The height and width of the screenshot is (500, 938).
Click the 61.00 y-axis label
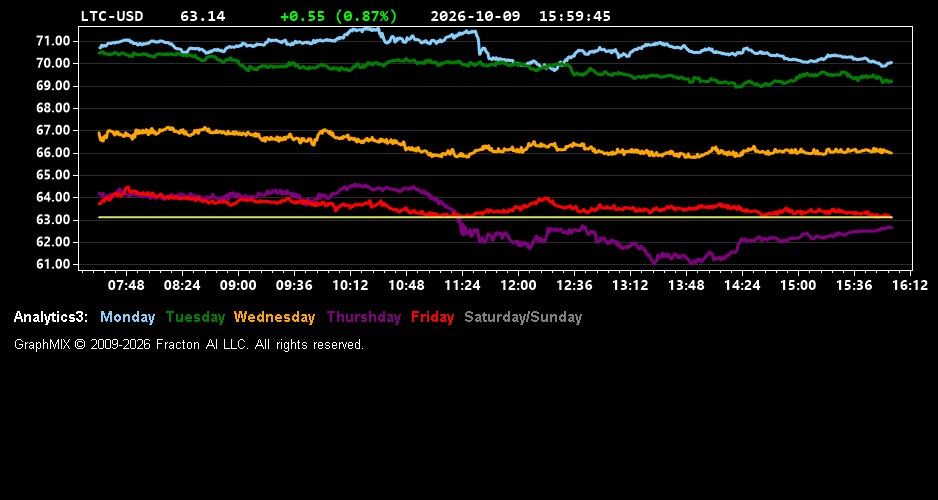point(54,264)
